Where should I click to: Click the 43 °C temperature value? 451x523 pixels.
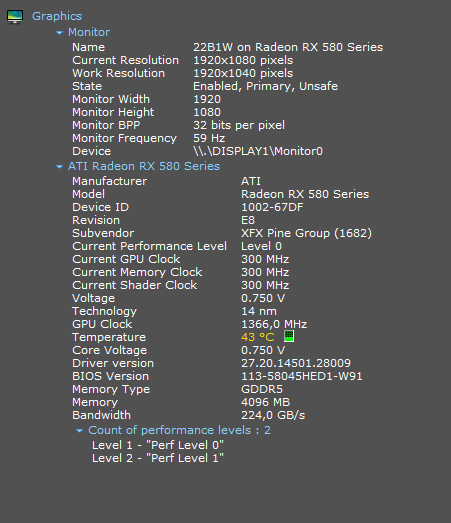point(258,337)
